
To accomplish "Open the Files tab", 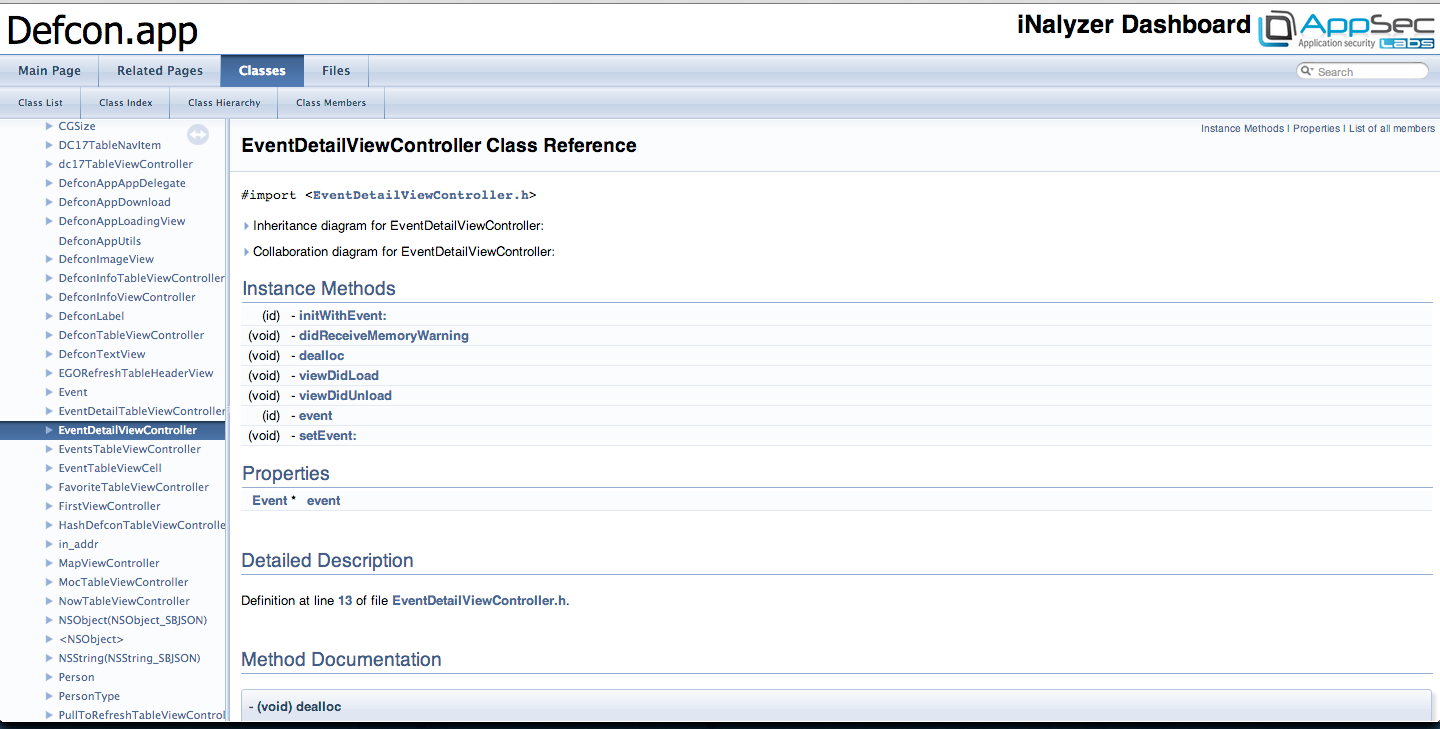I will 336,71.
